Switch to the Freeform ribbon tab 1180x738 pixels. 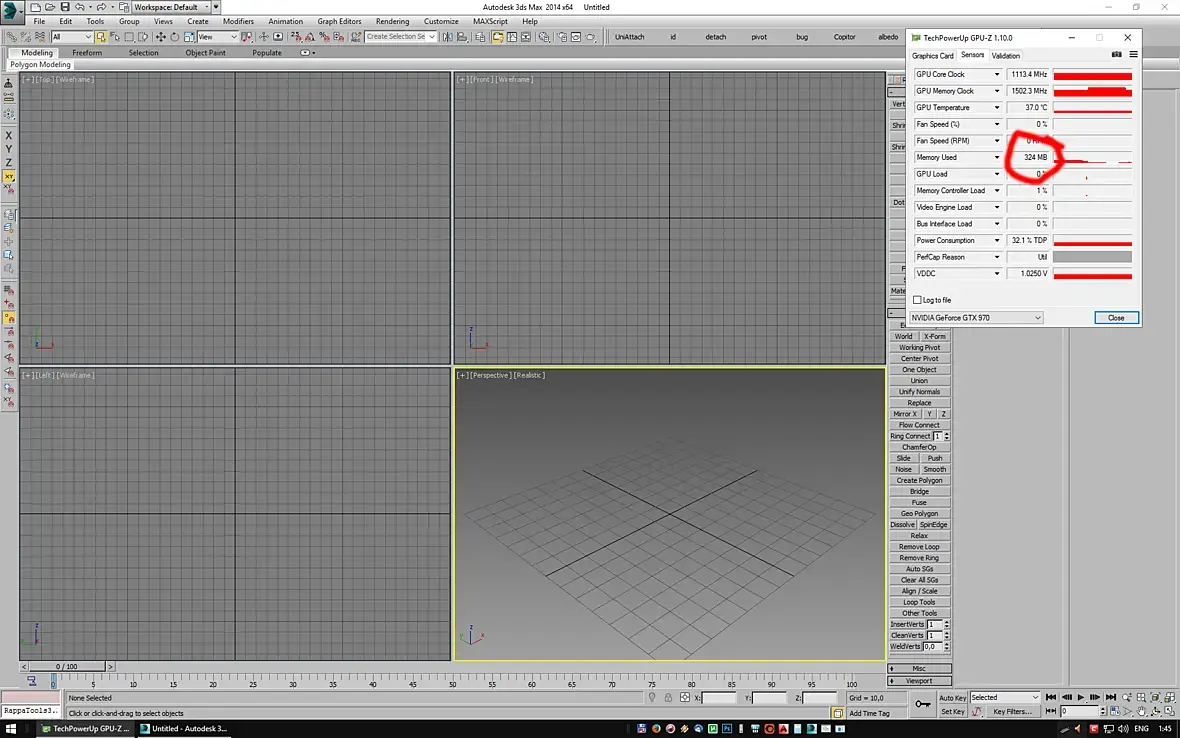click(x=87, y=53)
